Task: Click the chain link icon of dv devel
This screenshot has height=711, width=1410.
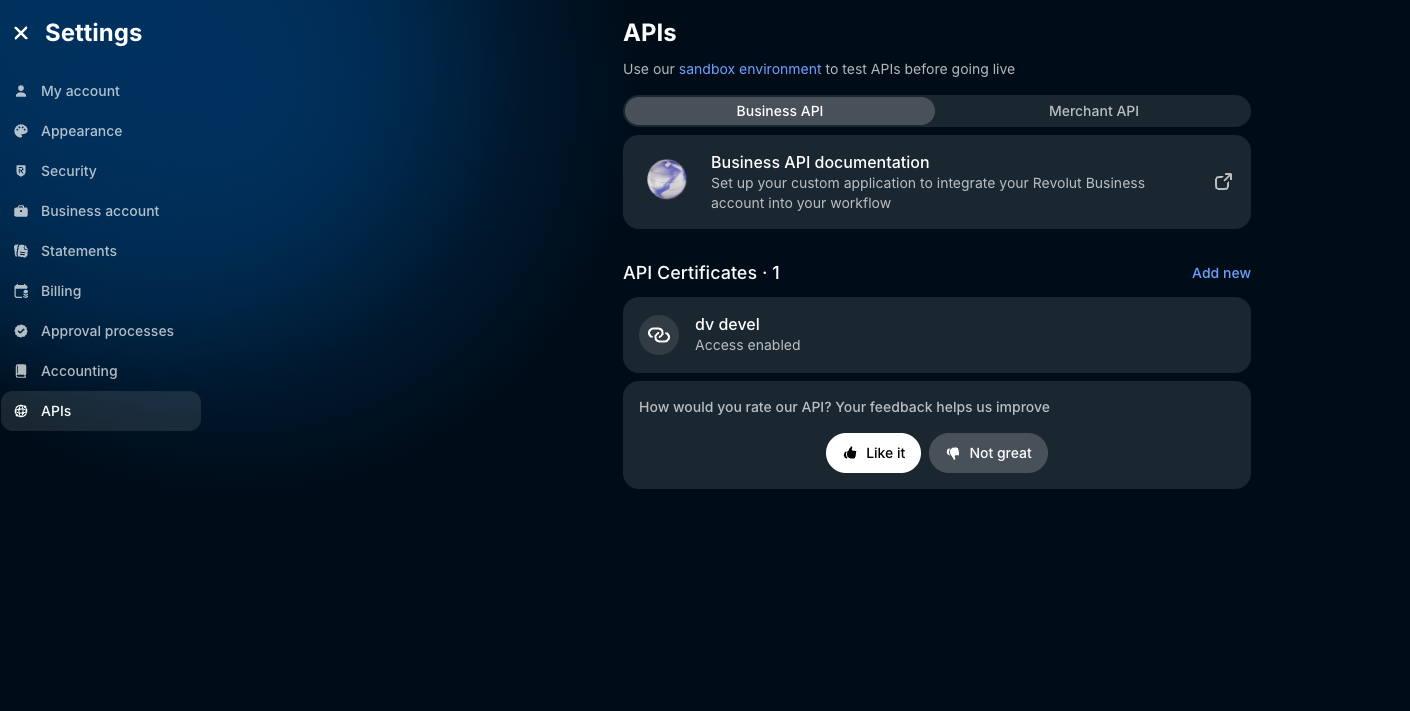Action: (659, 335)
